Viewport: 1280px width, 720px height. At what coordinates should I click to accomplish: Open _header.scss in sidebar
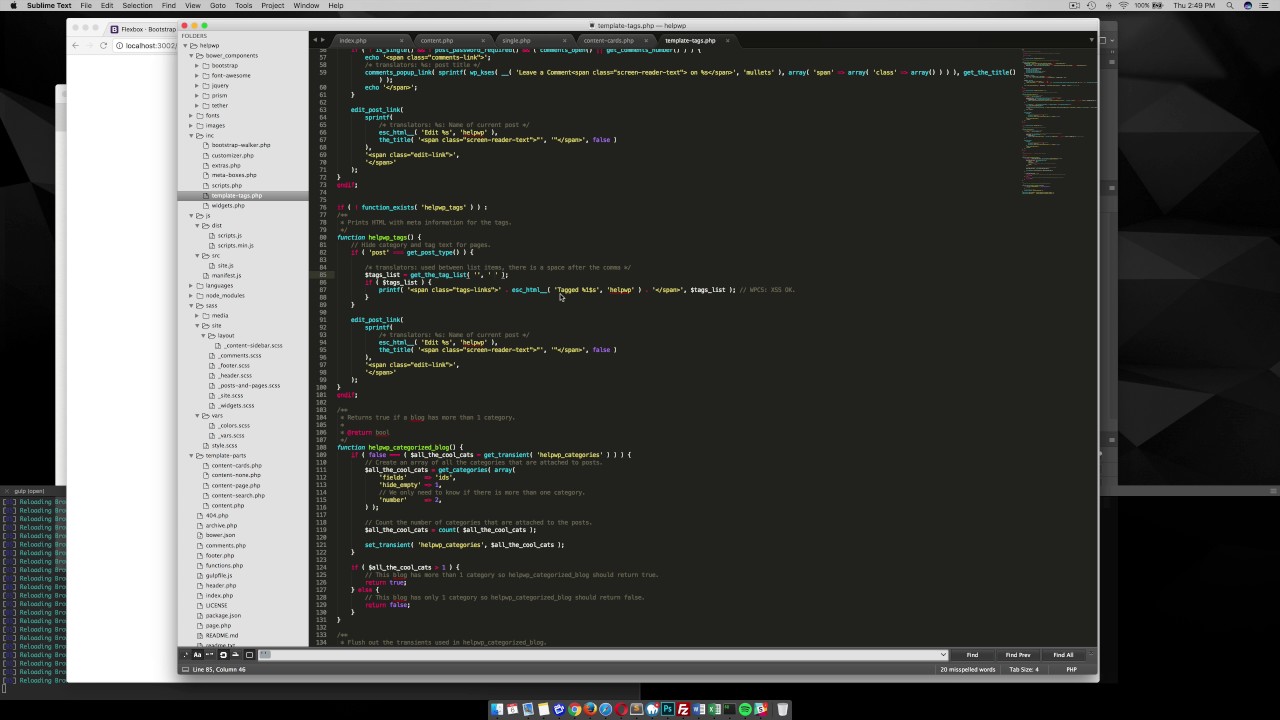pyautogui.click(x=235, y=376)
